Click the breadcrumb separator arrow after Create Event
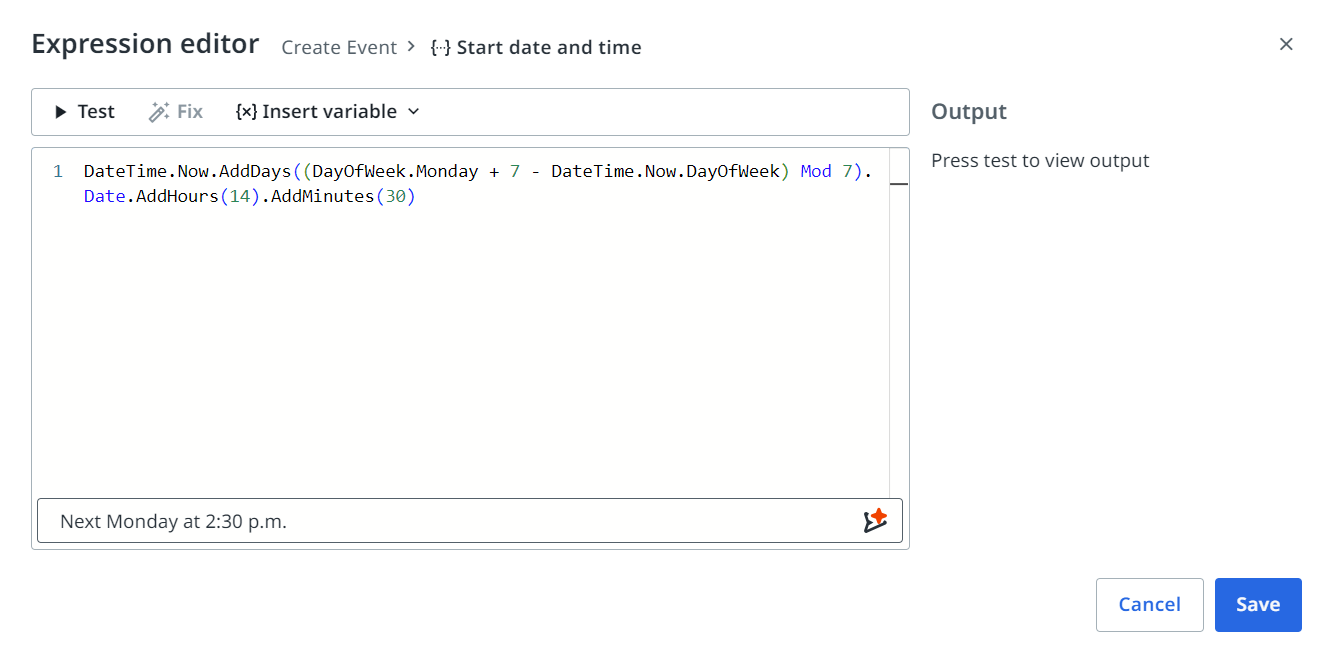The width and height of the screenshot is (1324, 656). (x=411, y=47)
